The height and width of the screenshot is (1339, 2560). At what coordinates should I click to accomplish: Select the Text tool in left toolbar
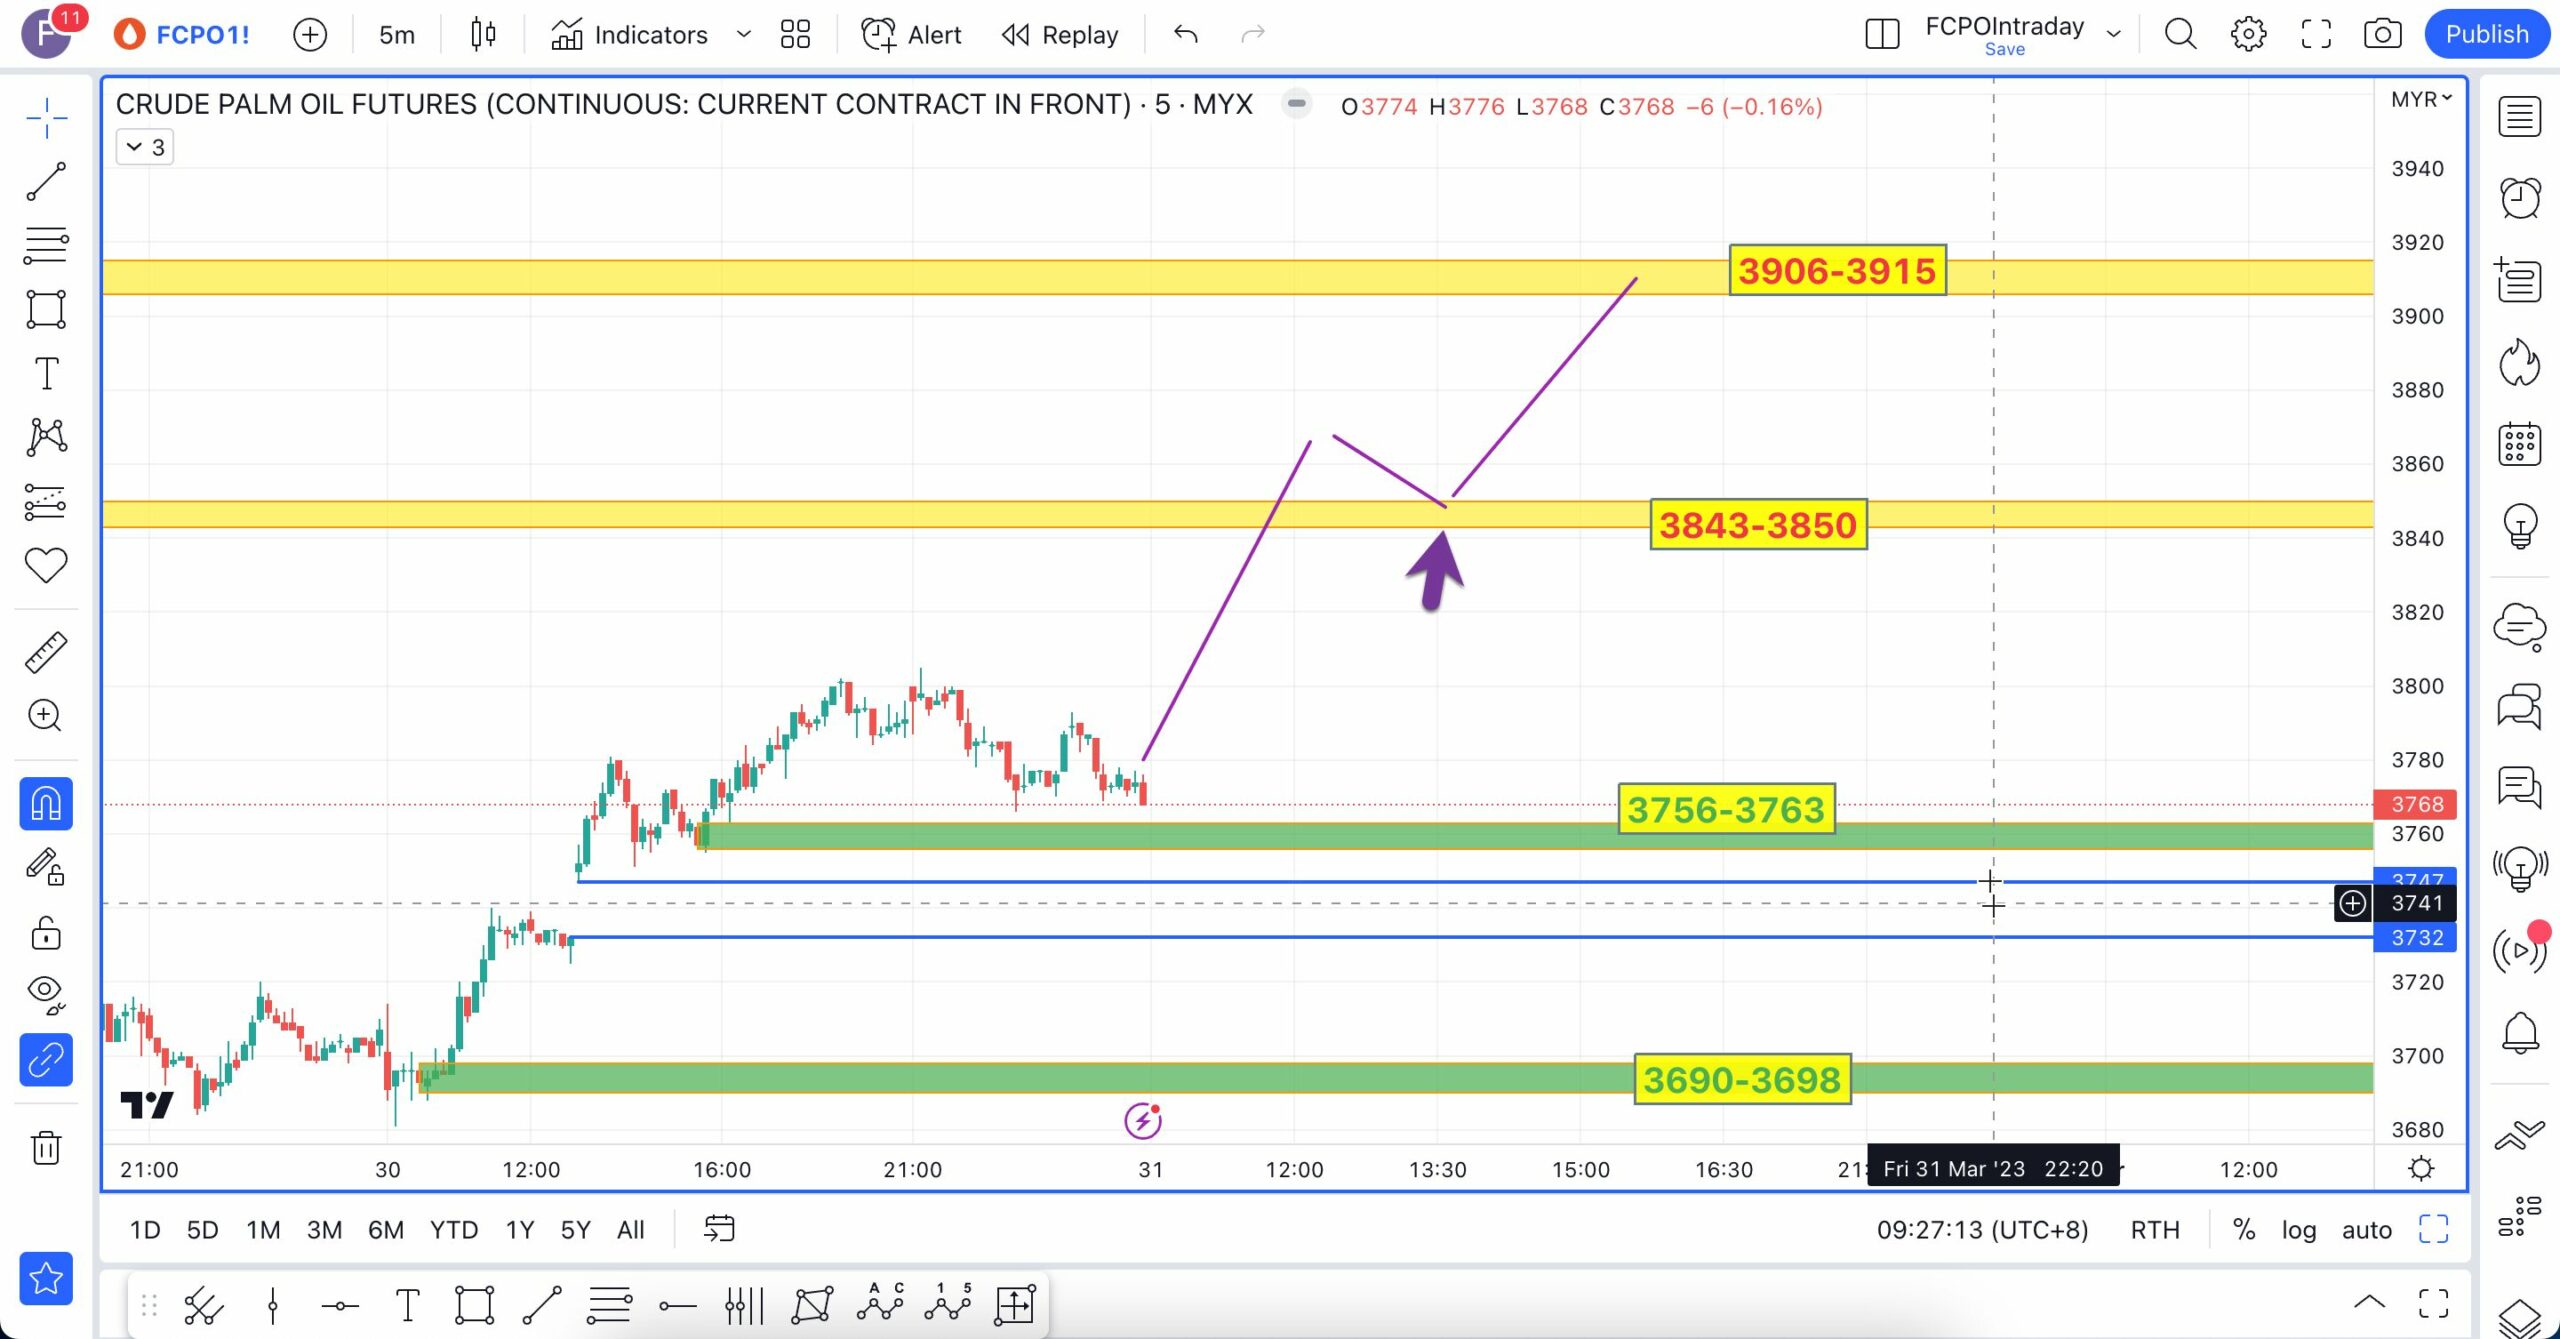[x=46, y=374]
